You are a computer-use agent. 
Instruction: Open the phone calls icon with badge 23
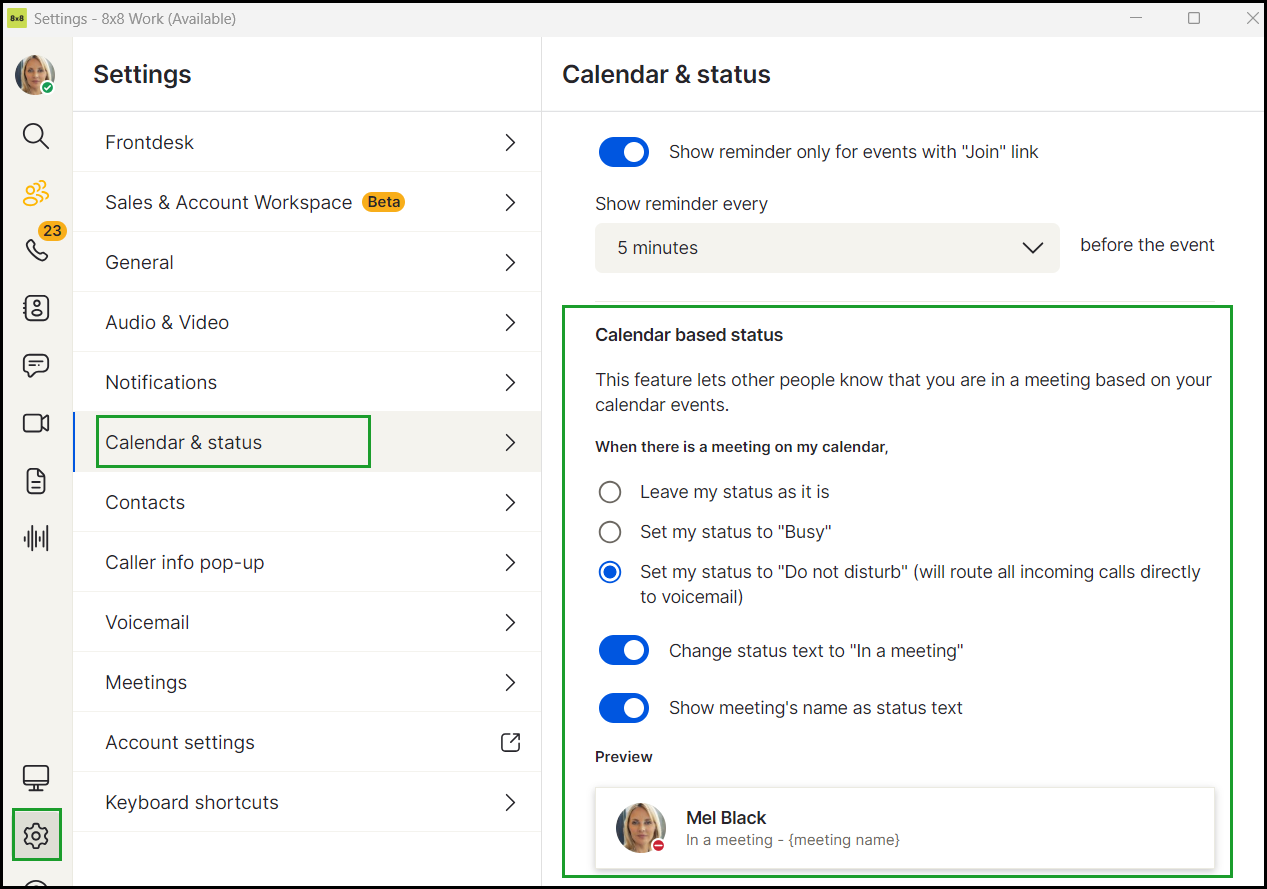[37, 249]
